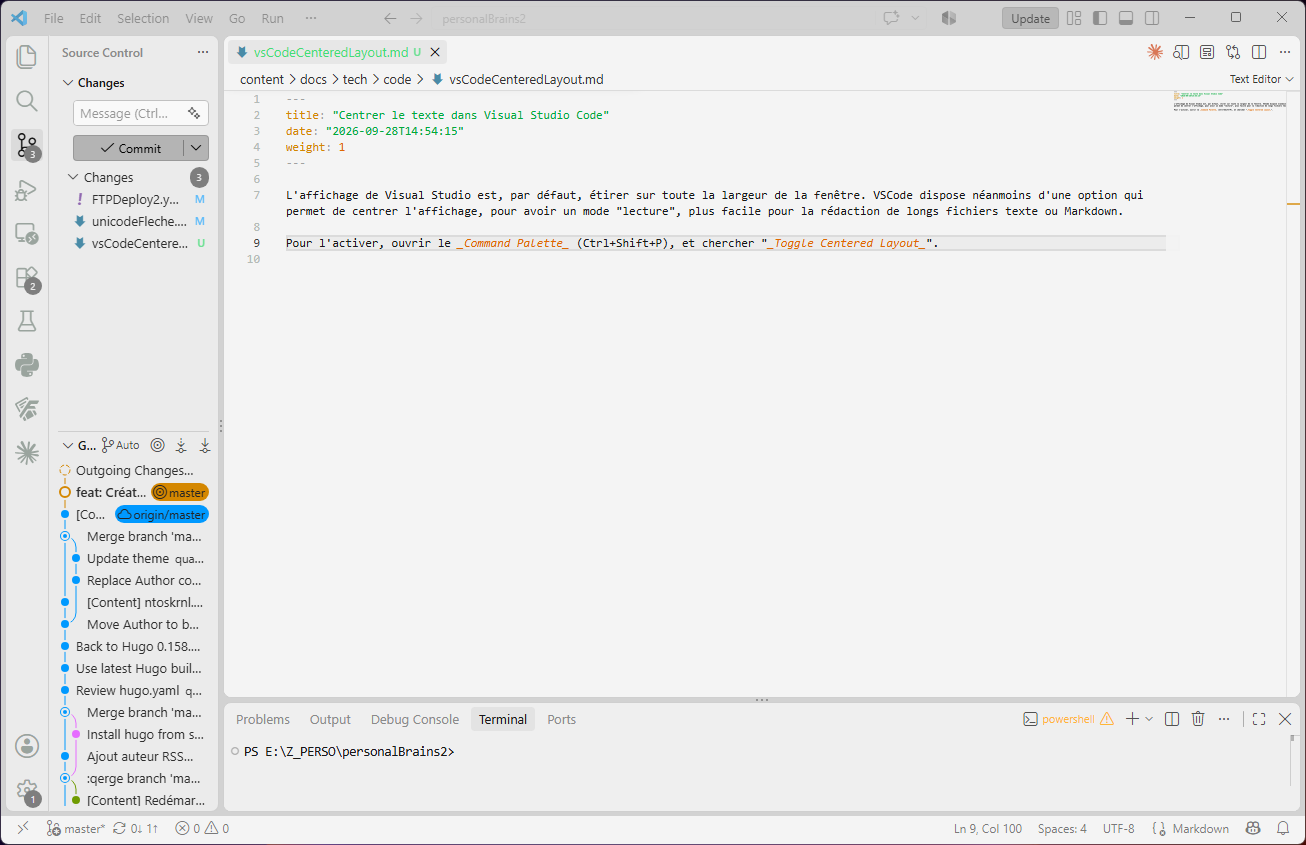This screenshot has height=845, width=1306.
Task: Click the open changes compare icon
Action: [x=1233, y=52]
